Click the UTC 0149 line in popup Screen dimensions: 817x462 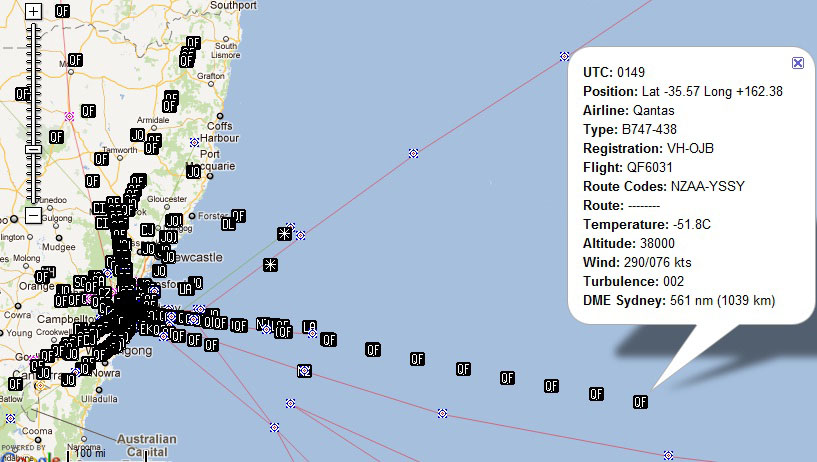(614, 72)
